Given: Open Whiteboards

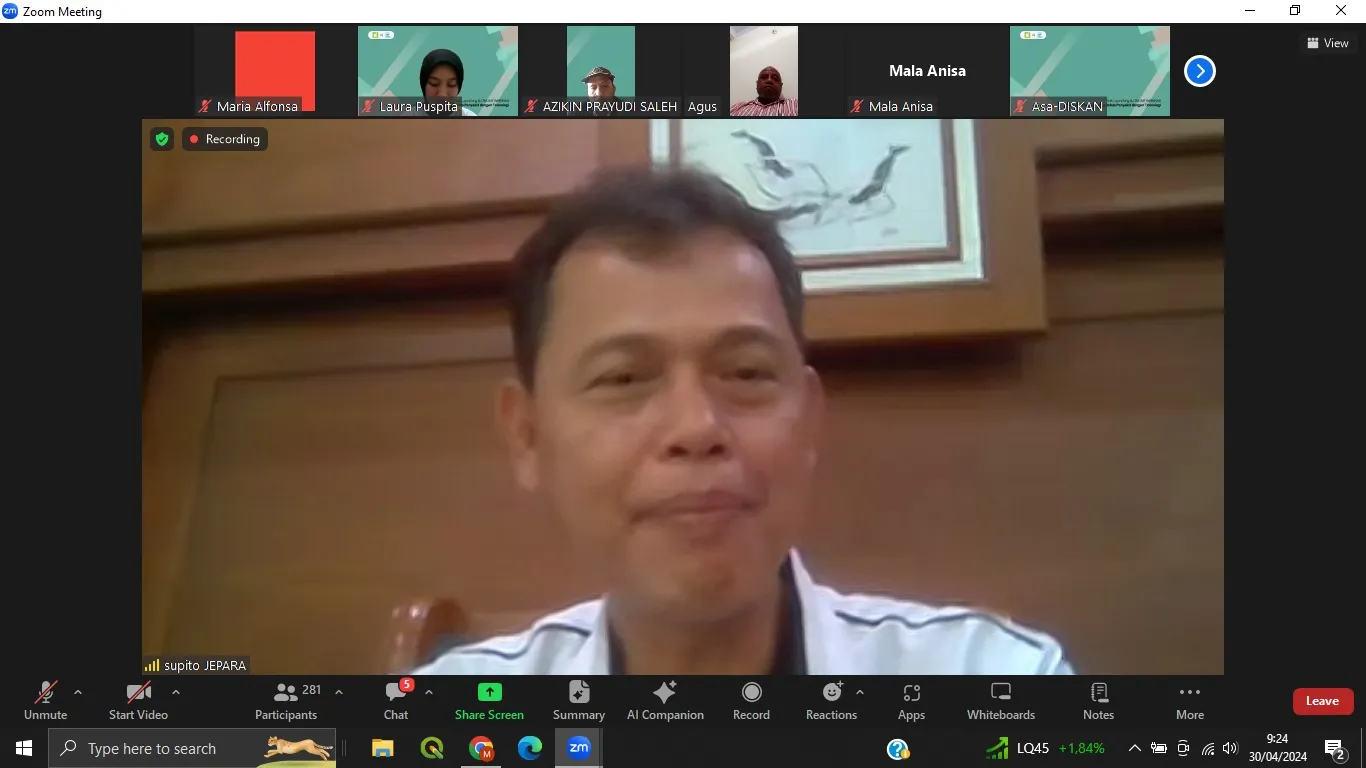Looking at the screenshot, I should click(x=1000, y=700).
